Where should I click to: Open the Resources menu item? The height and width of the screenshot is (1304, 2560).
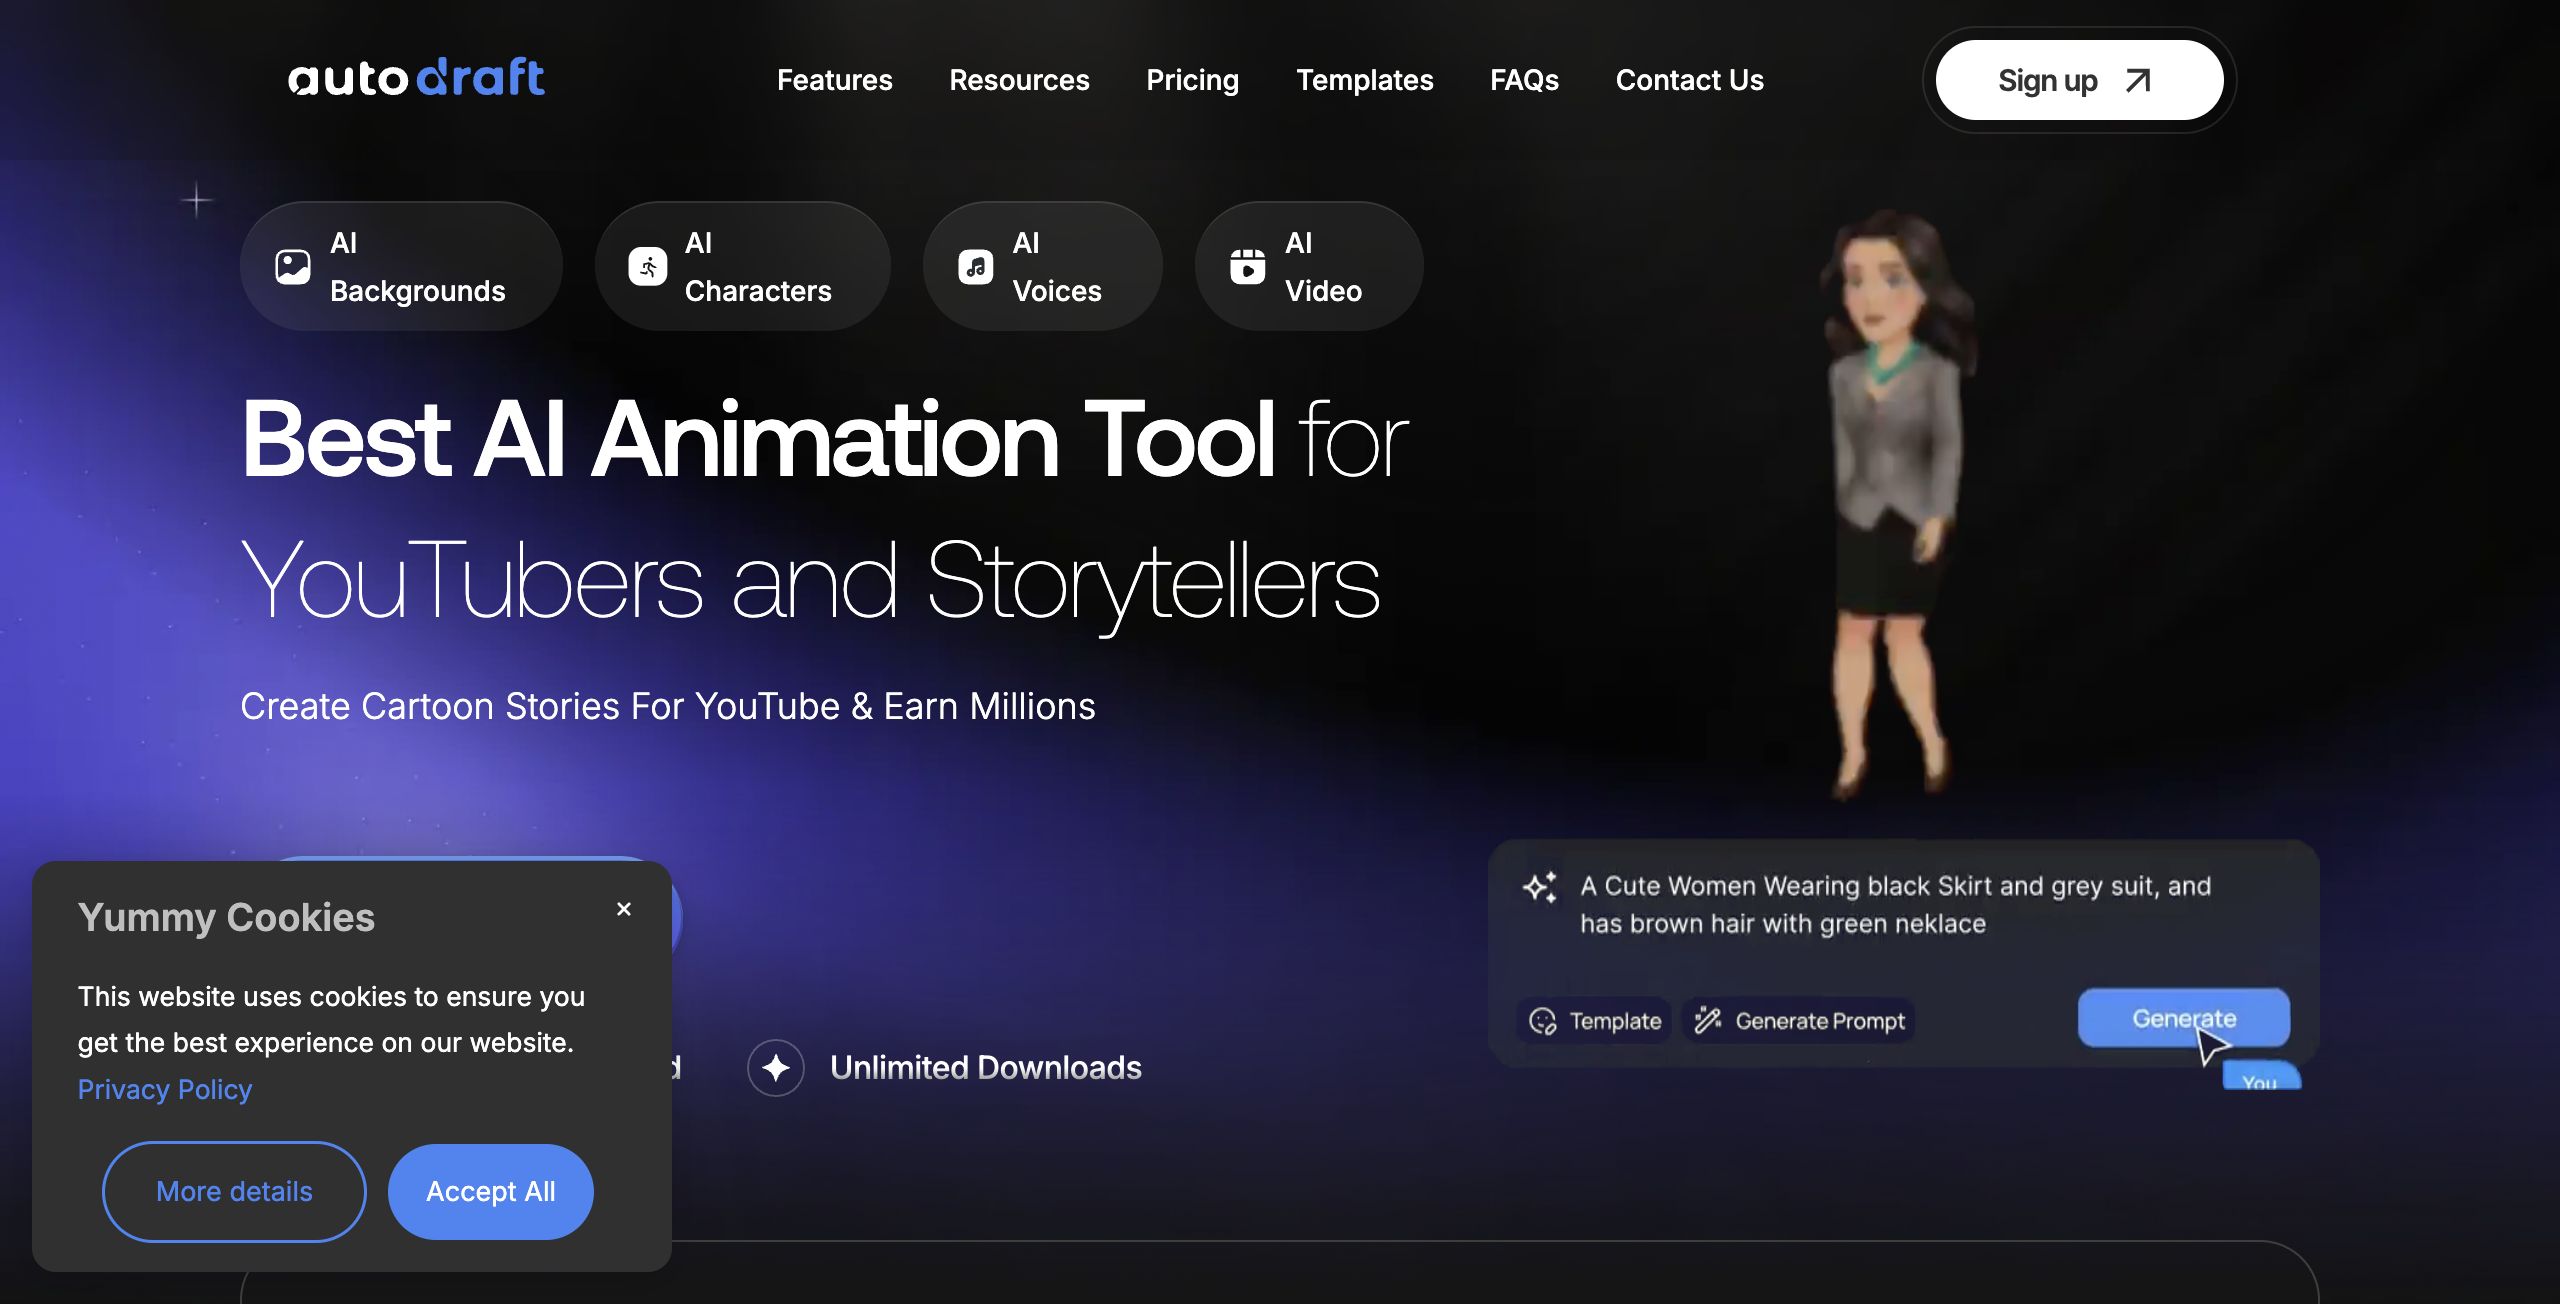point(1019,80)
